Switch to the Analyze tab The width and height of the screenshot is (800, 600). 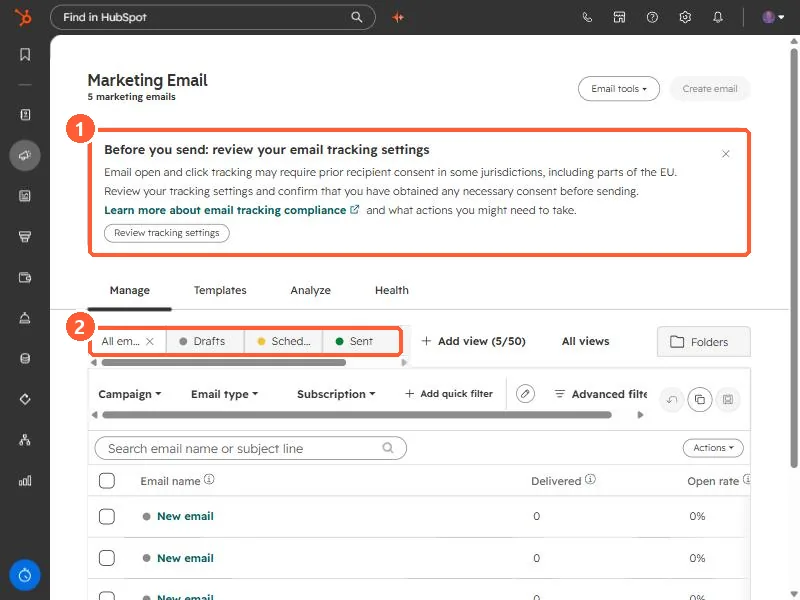click(x=310, y=290)
